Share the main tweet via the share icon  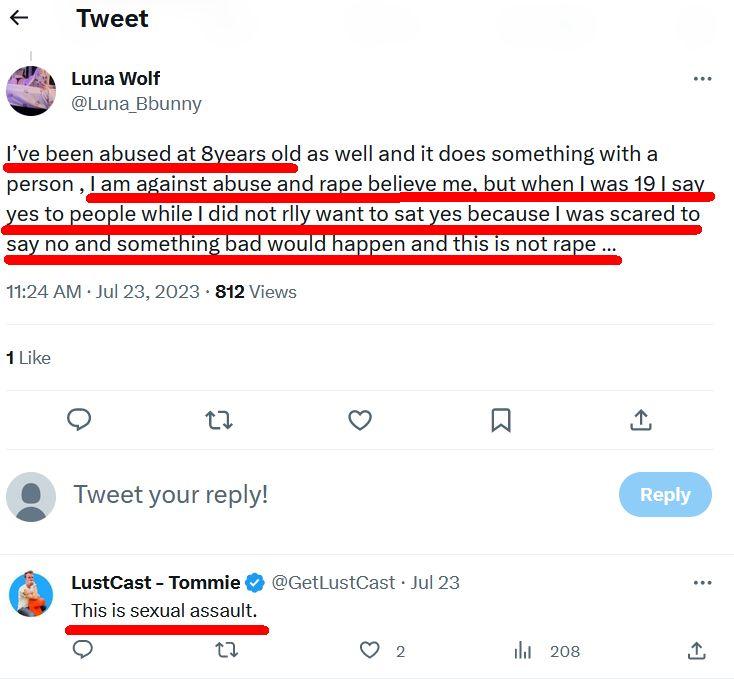[x=641, y=420]
